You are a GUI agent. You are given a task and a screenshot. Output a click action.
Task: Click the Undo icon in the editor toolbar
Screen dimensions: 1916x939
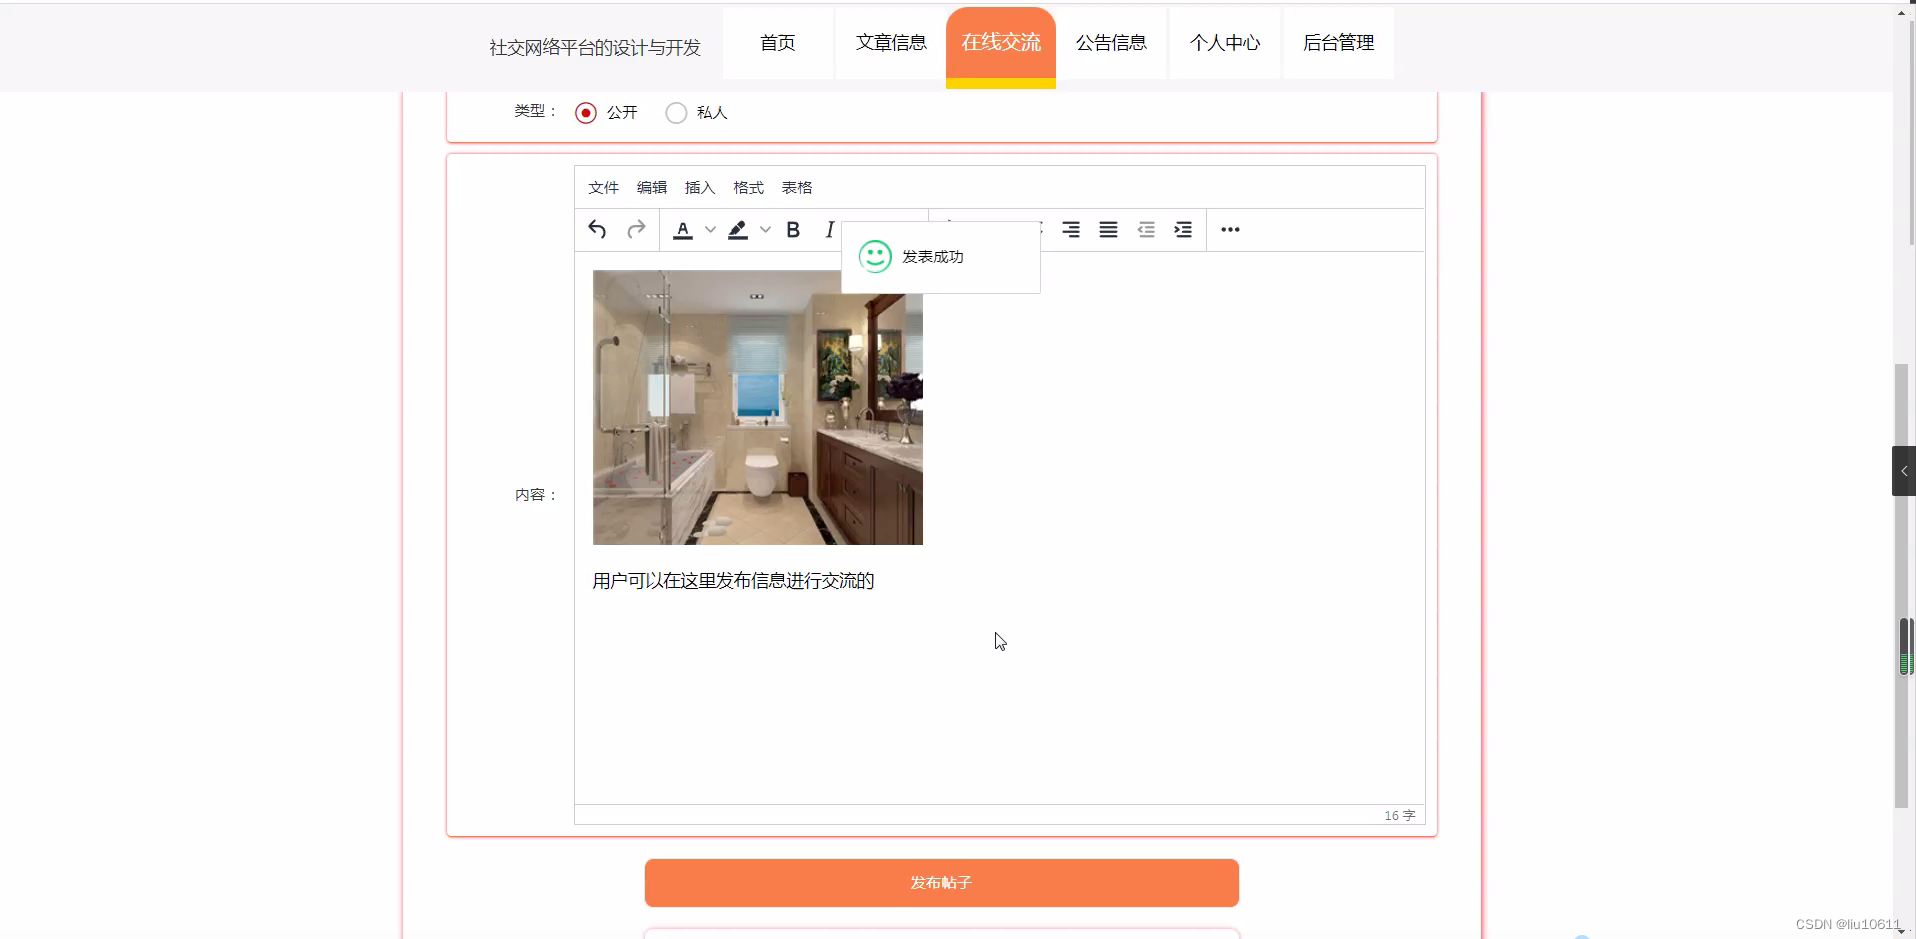[597, 229]
